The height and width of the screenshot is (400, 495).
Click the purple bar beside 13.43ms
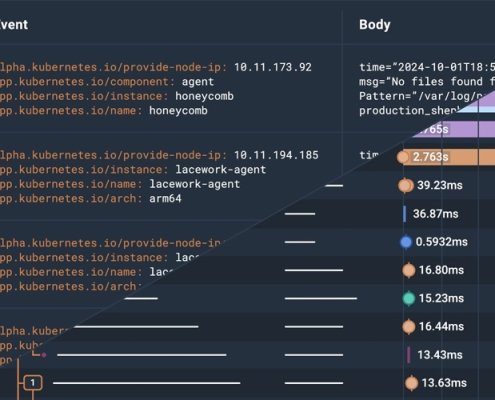[409, 355]
